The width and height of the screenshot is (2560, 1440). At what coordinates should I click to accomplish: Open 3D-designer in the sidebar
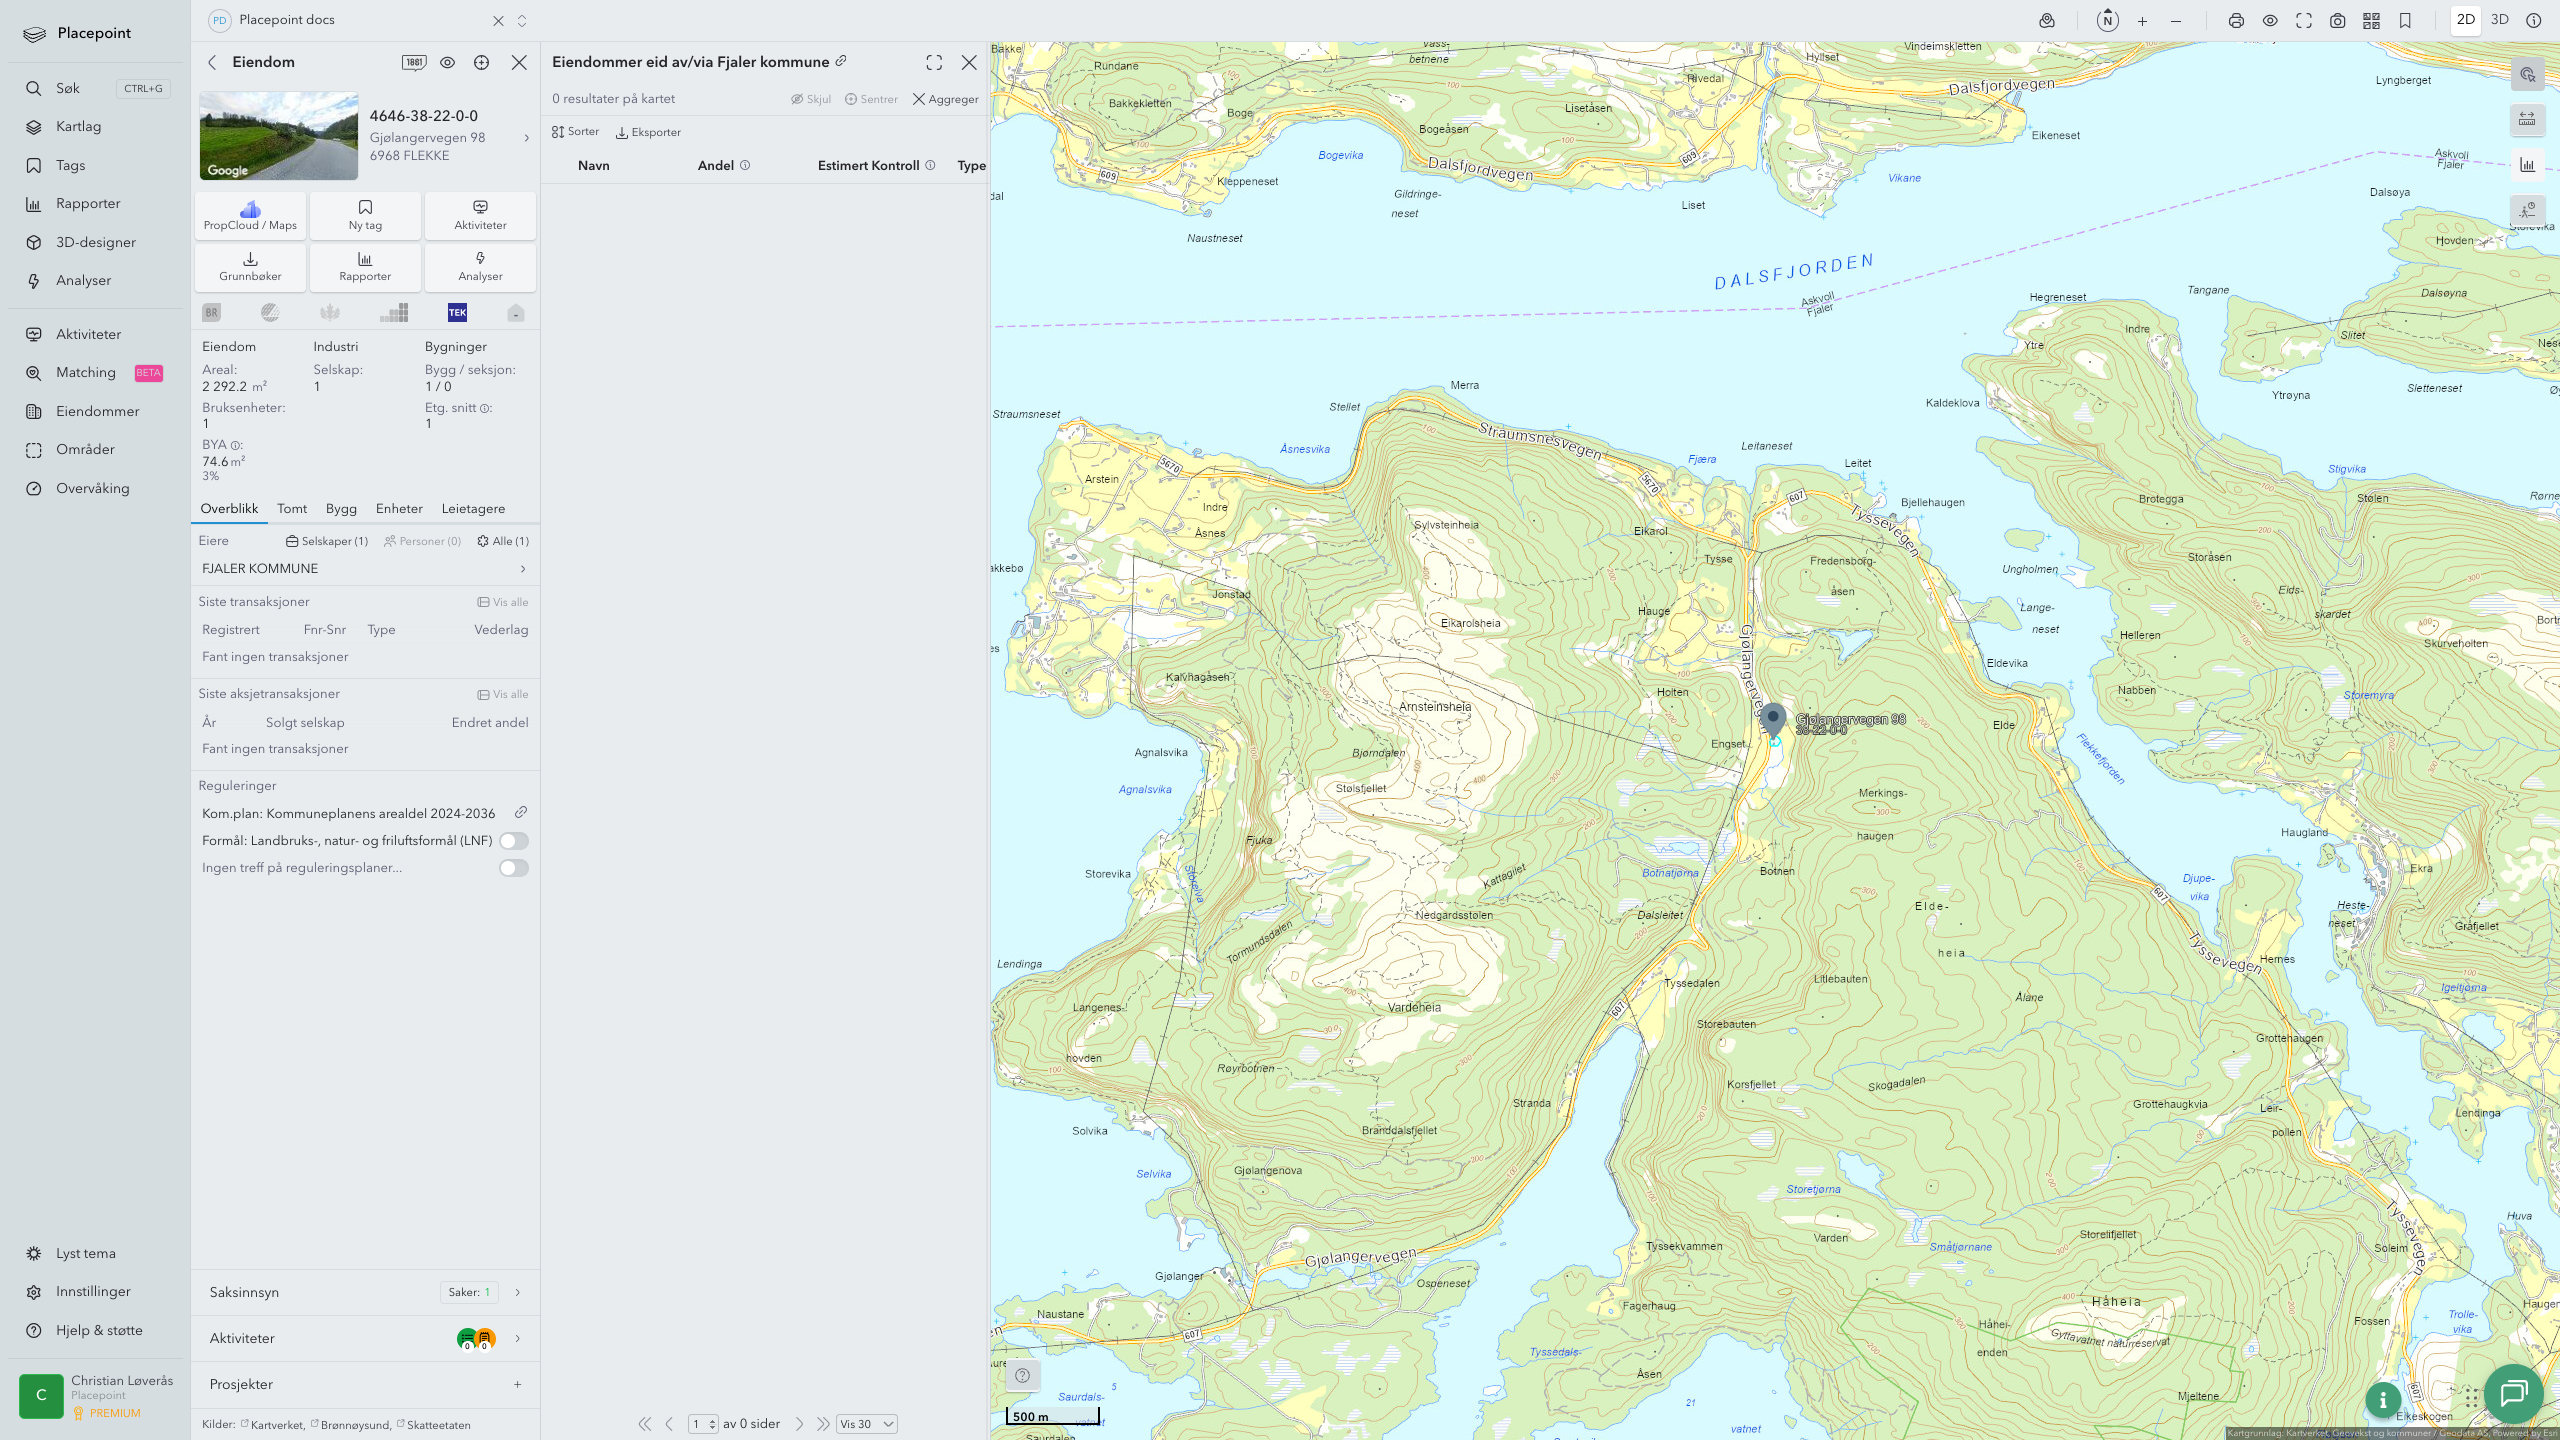click(96, 243)
